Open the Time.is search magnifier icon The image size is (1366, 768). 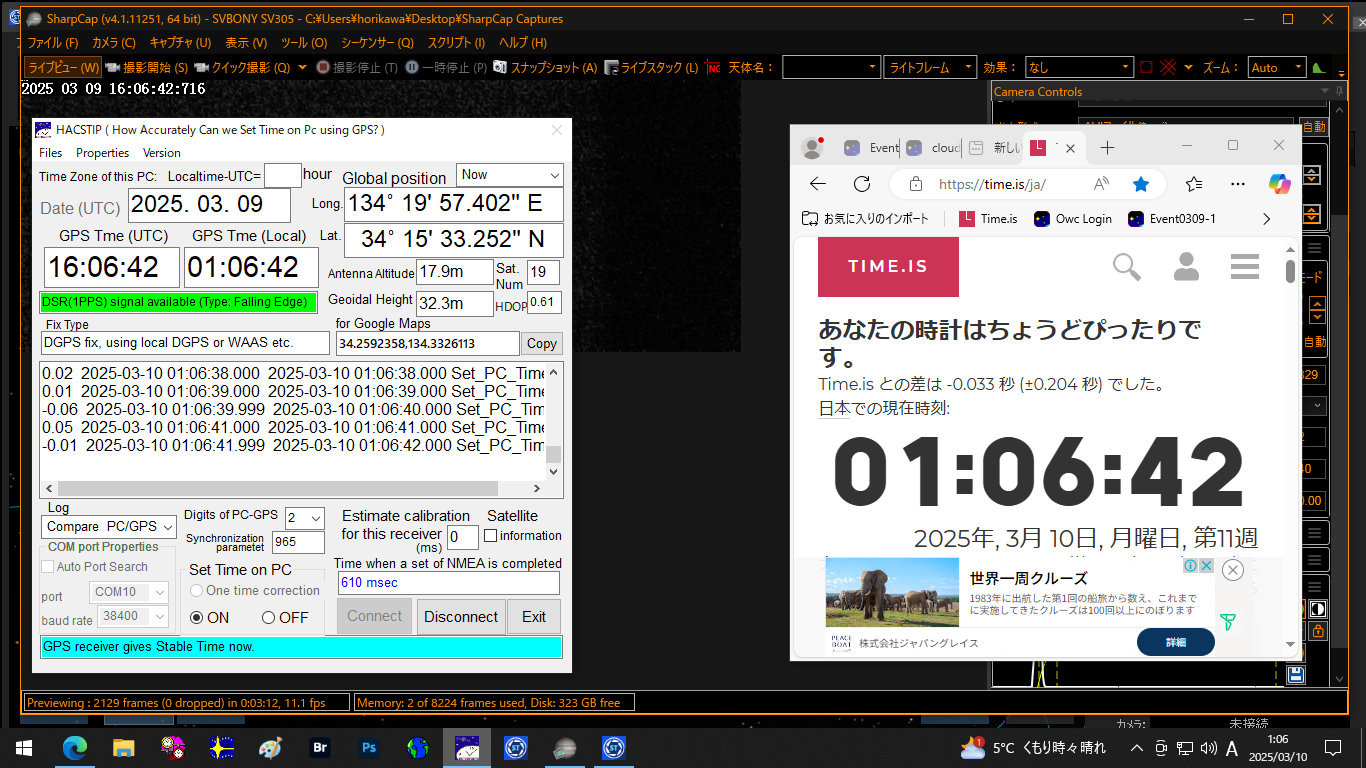coord(1127,267)
